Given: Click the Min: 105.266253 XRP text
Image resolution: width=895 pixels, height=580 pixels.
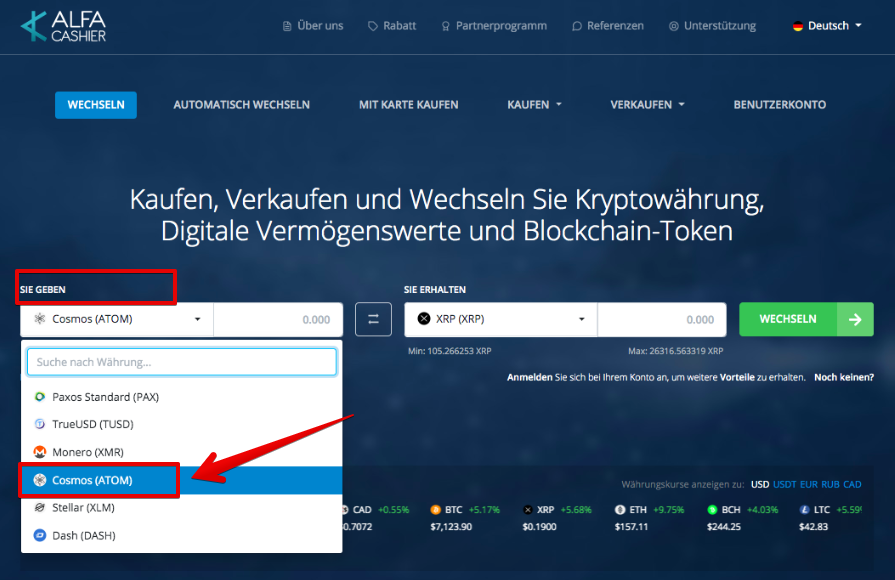Looking at the screenshot, I should click(x=449, y=351).
